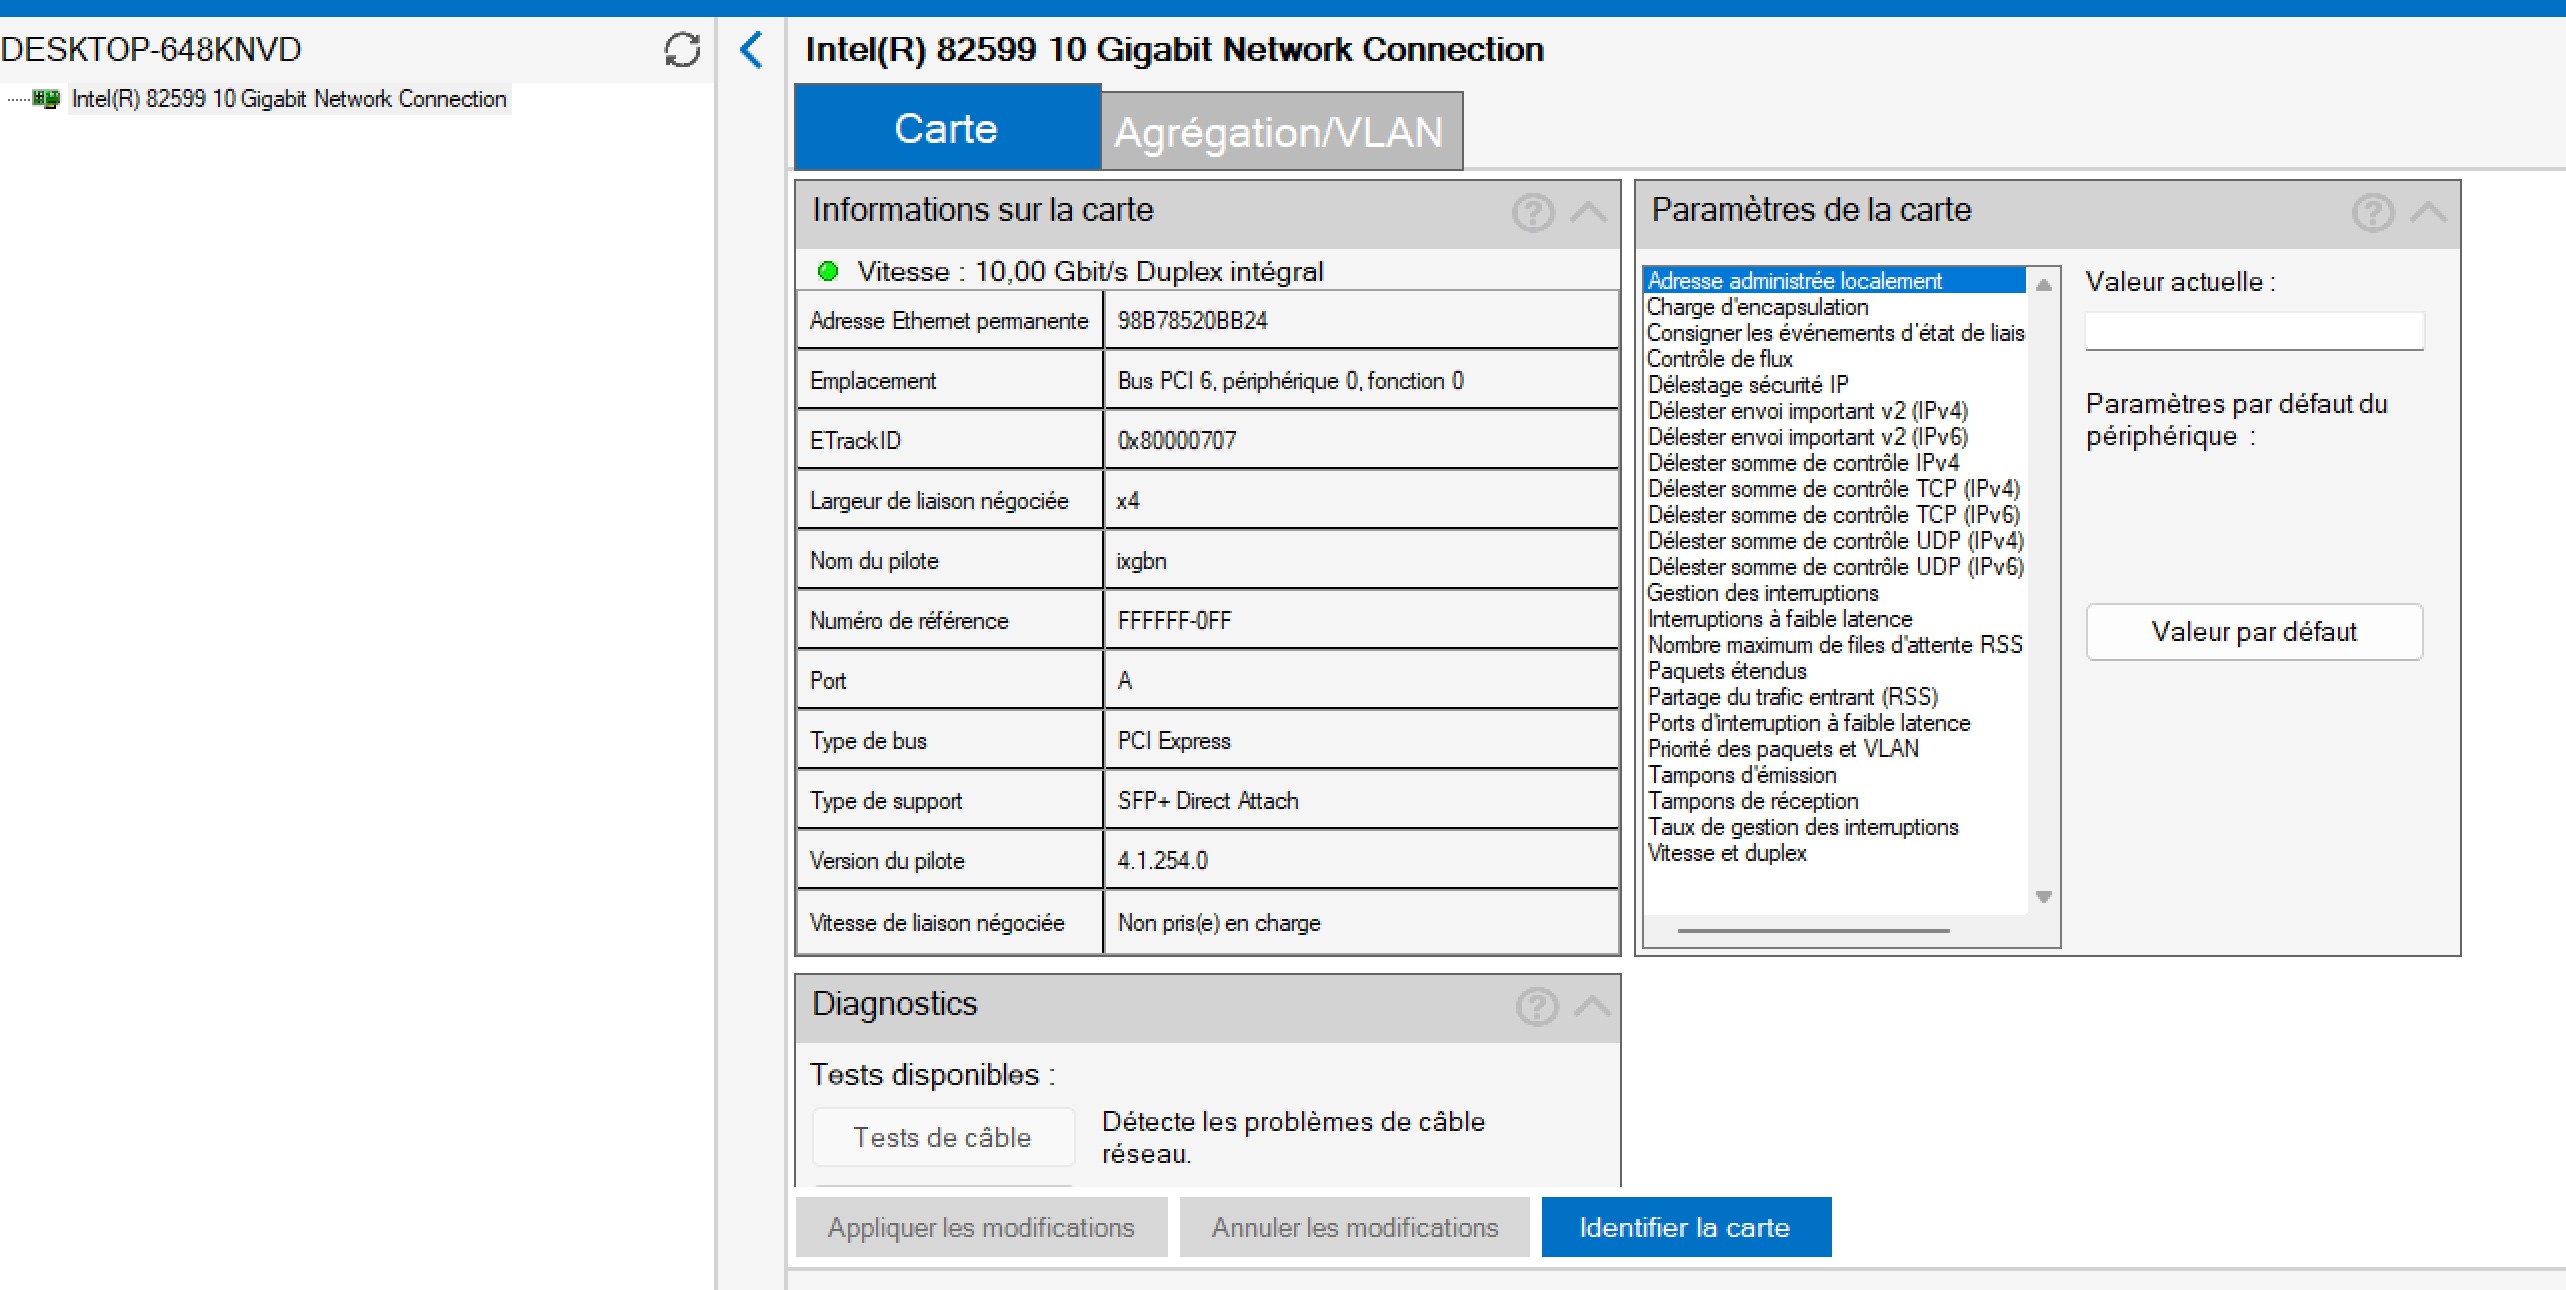2566x1290 pixels.
Task: Click the Non pris(e) en charge value
Action: pos(1219,923)
